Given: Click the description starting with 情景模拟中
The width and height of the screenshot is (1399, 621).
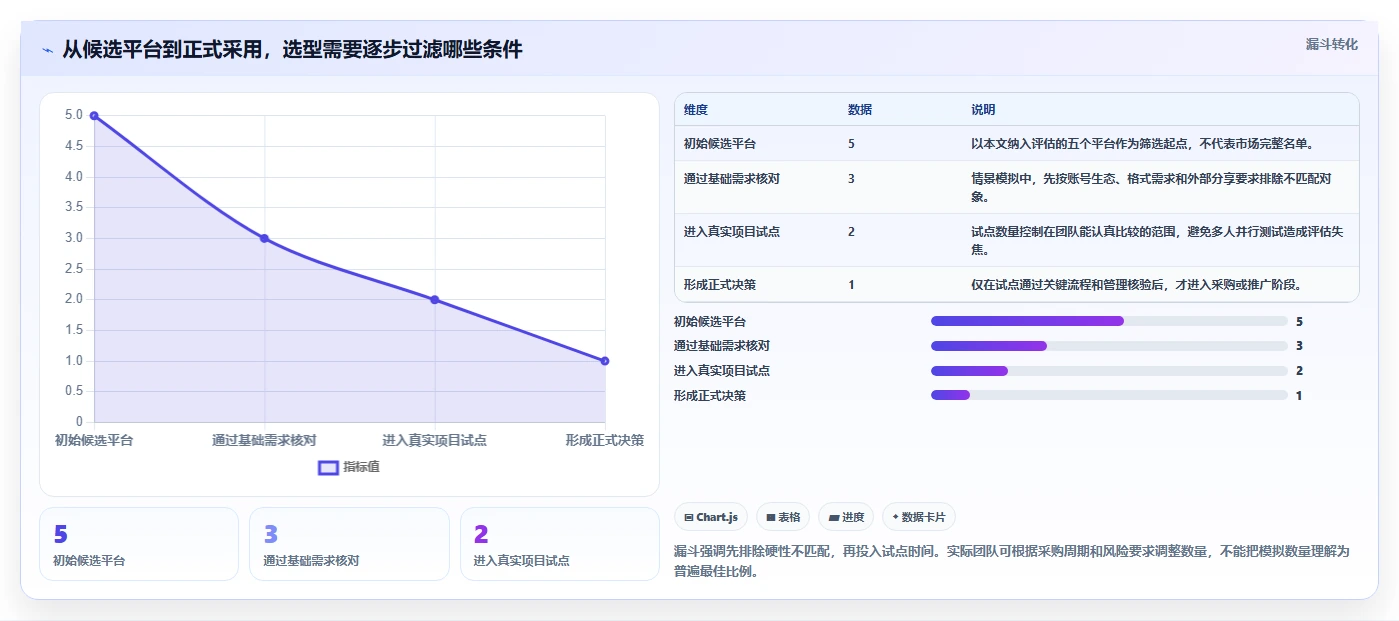Looking at the screenshot, I should [x=1151, y=188].
